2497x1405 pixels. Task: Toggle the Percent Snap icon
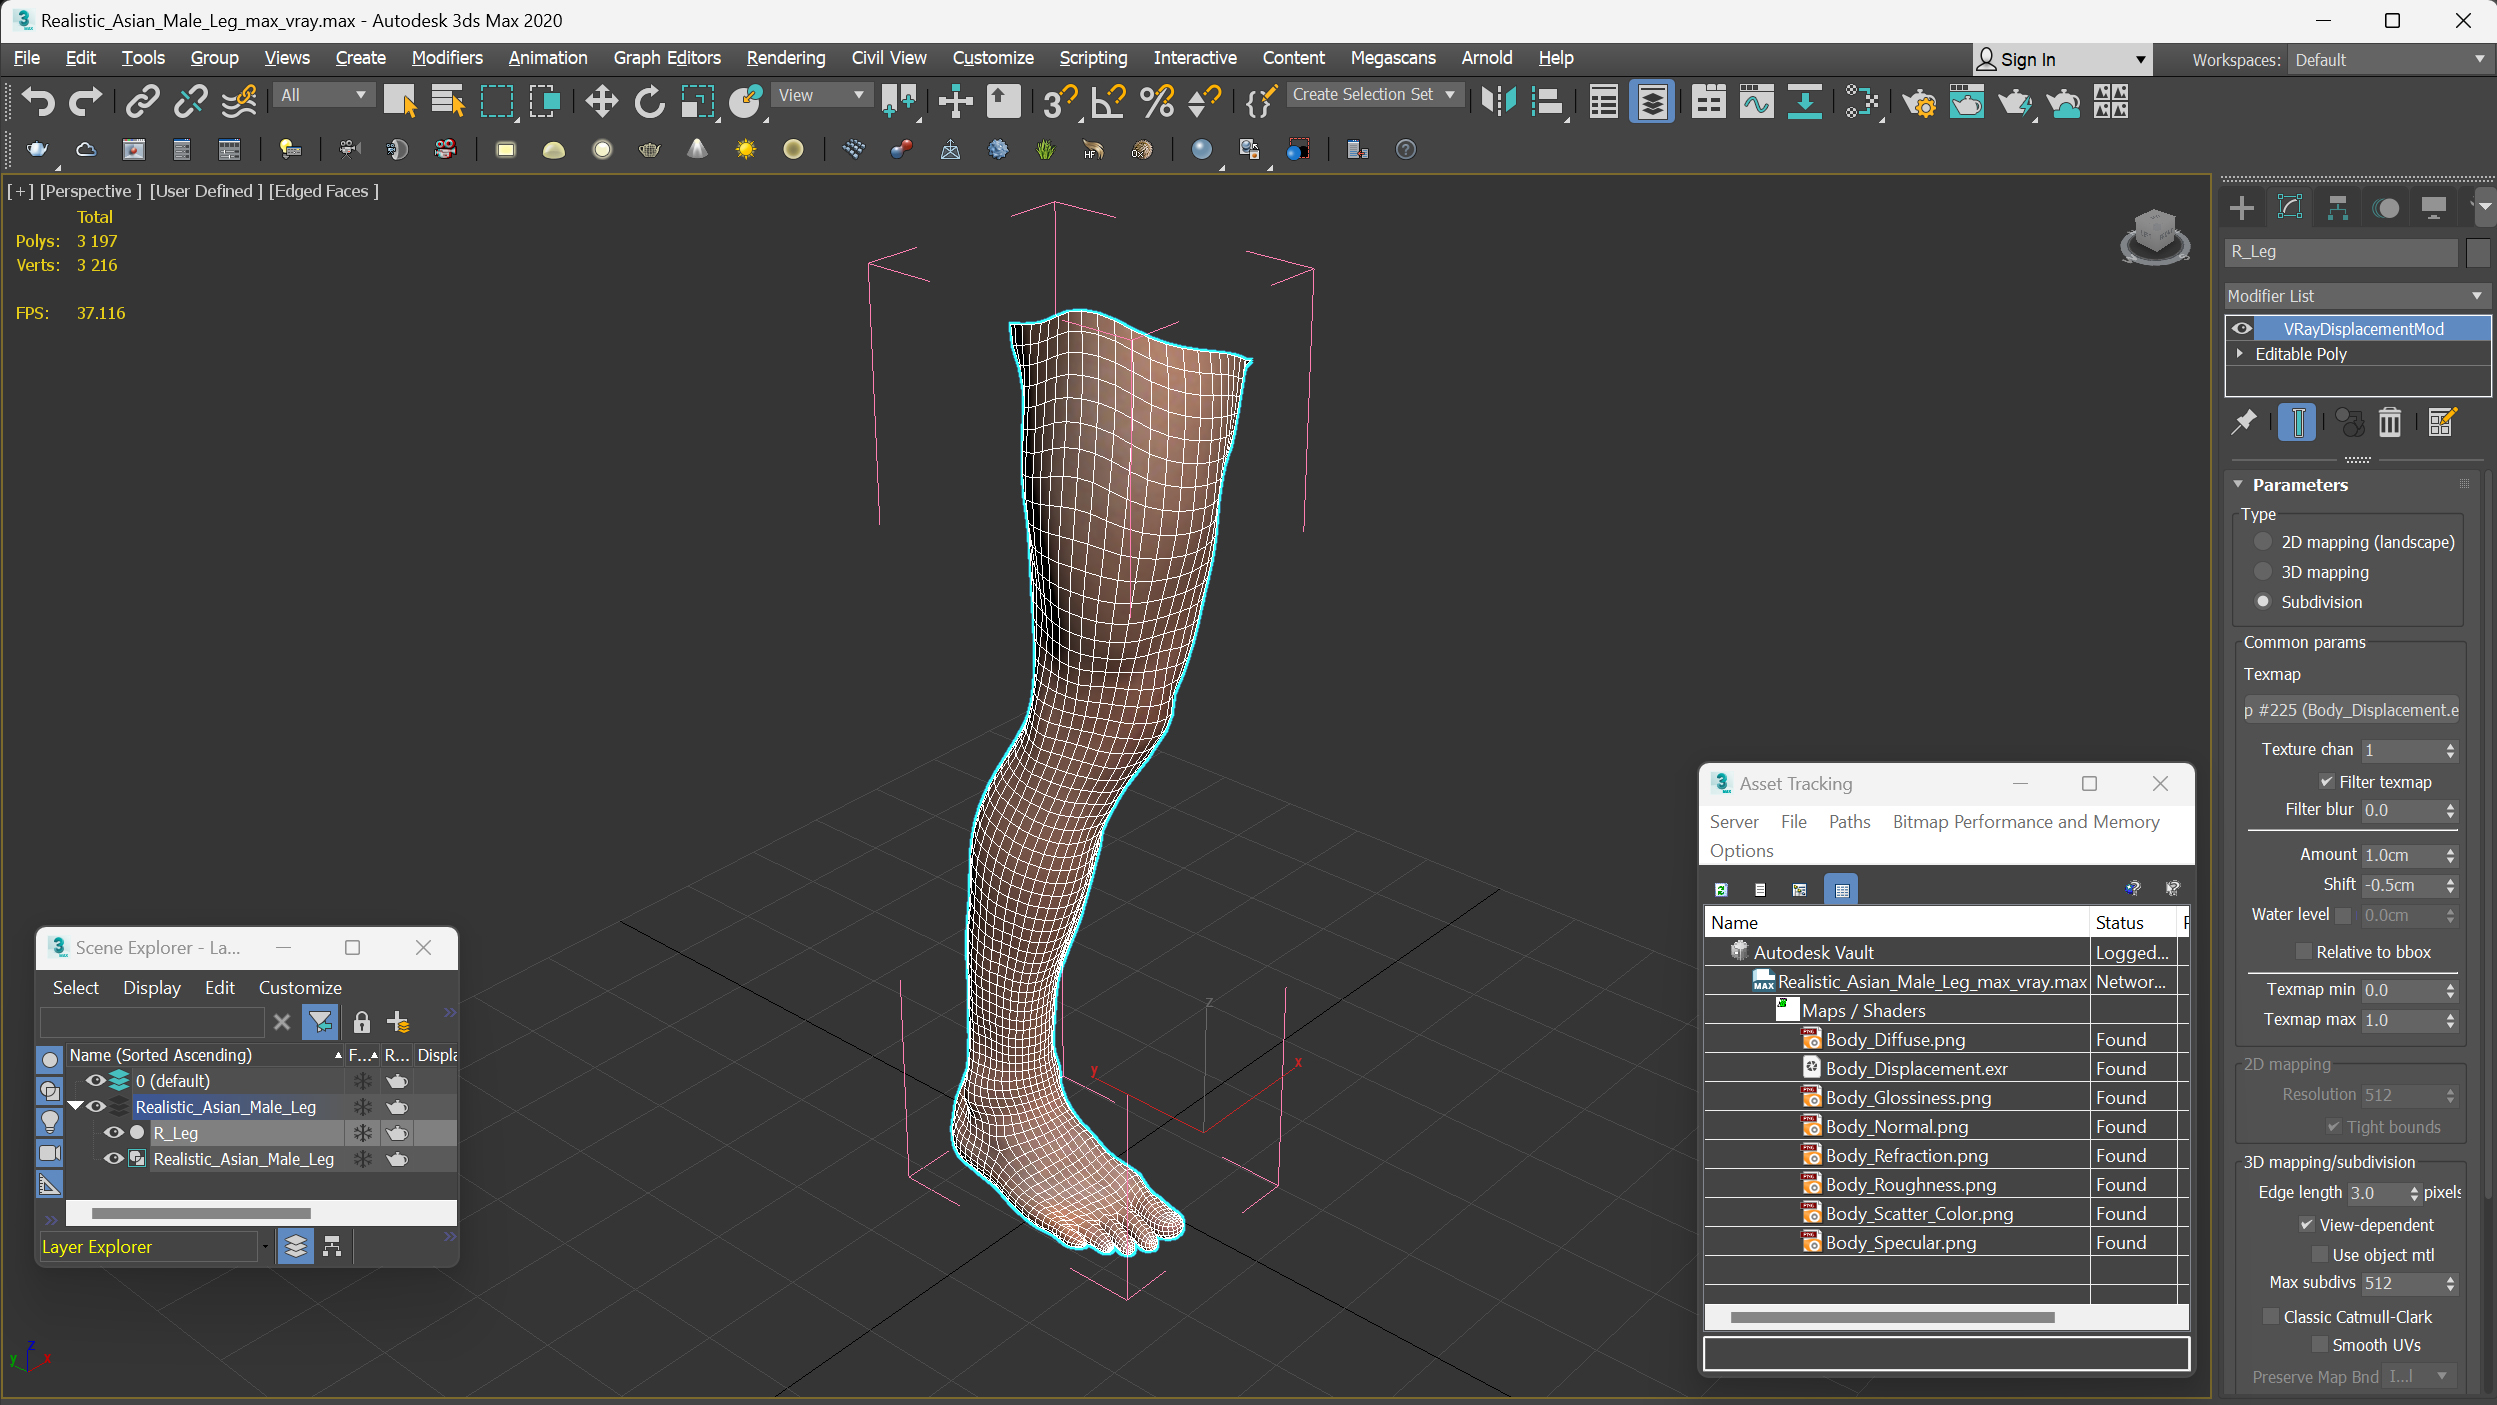tap(1156, 101)
